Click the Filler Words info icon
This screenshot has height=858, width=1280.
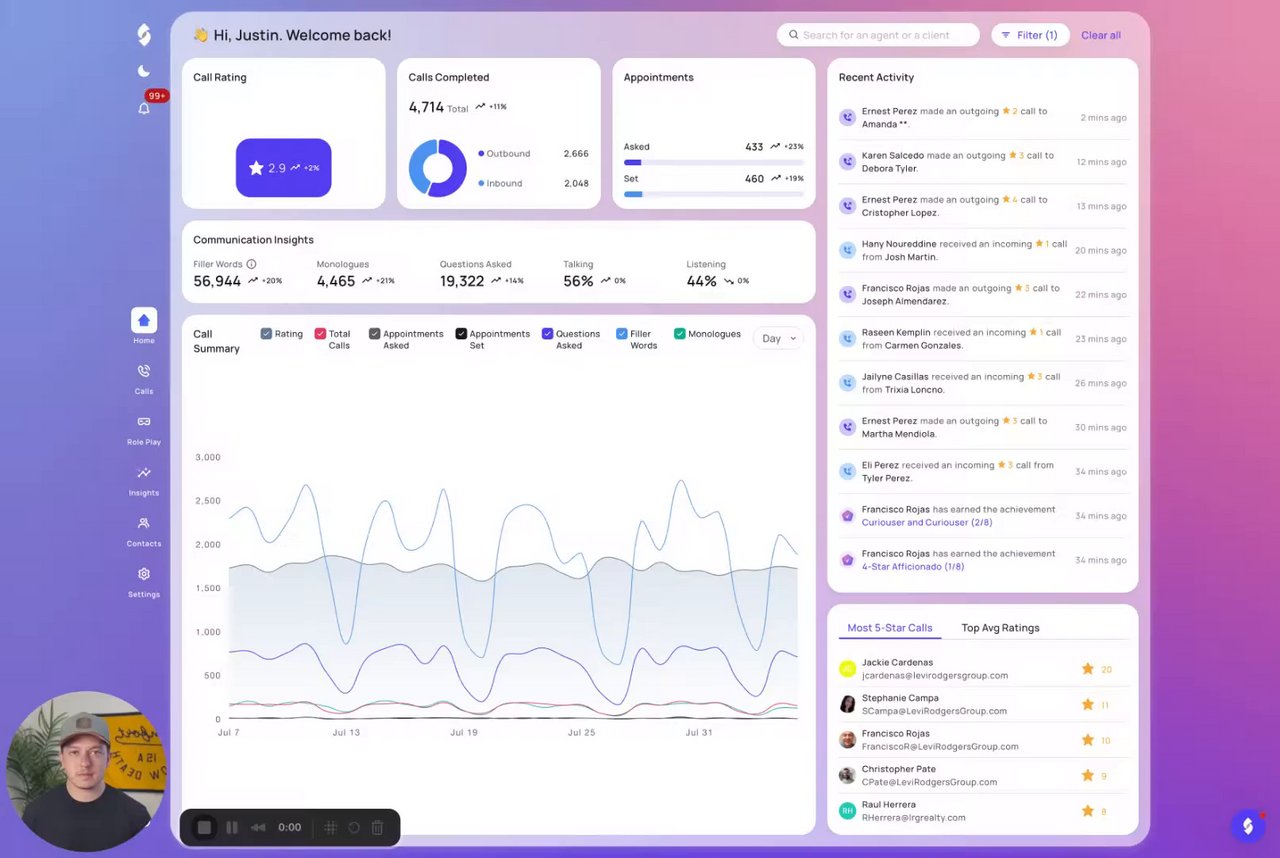[x=251, y=264]
